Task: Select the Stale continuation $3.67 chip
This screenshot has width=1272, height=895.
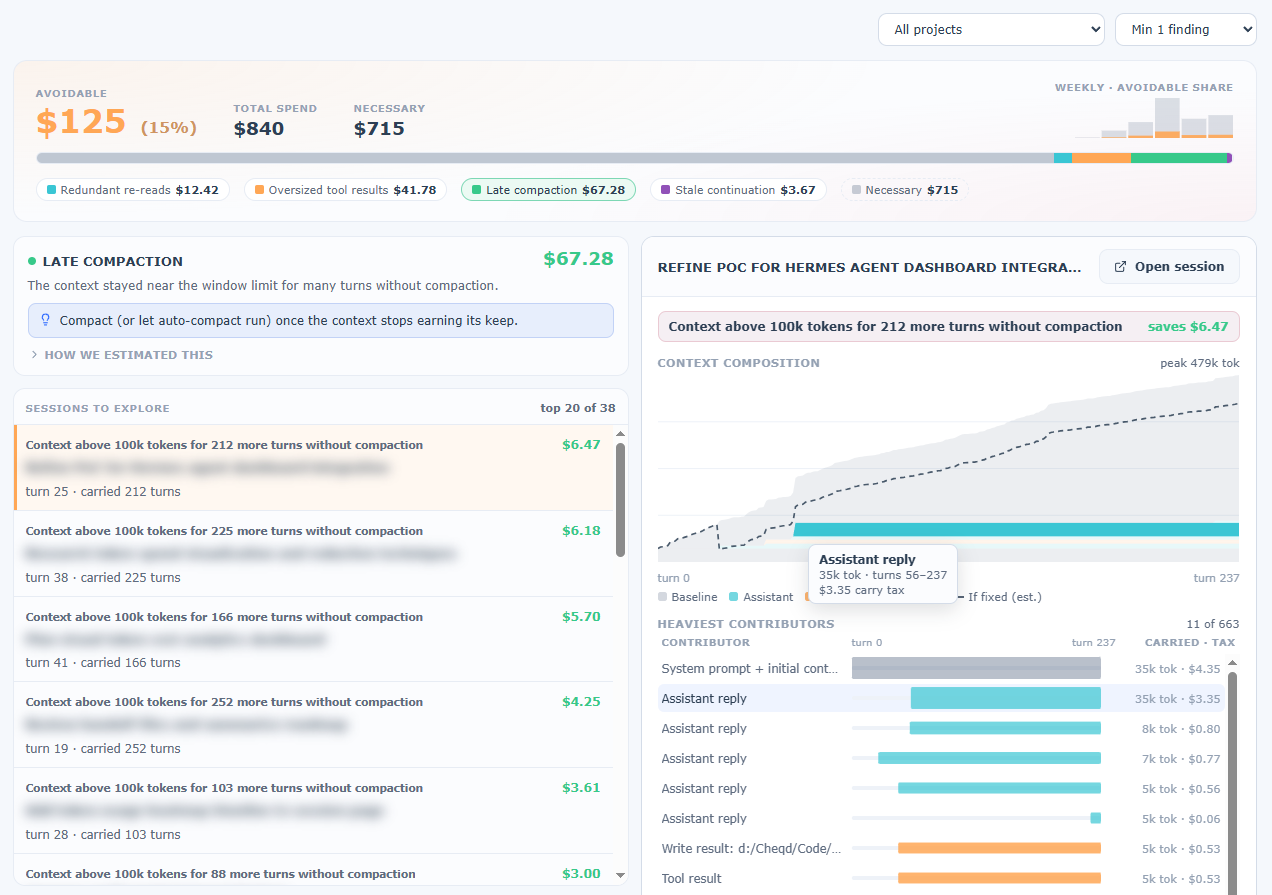Action: click(738, 190)
